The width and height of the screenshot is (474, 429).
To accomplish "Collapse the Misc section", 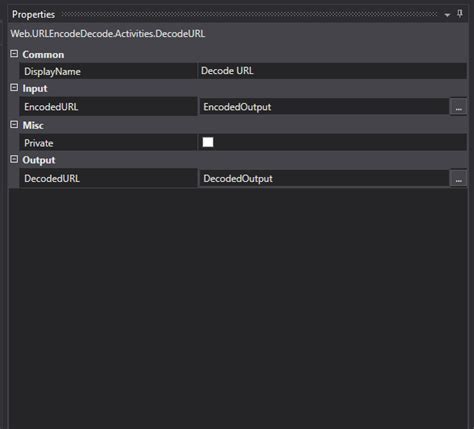I will 14,125.
